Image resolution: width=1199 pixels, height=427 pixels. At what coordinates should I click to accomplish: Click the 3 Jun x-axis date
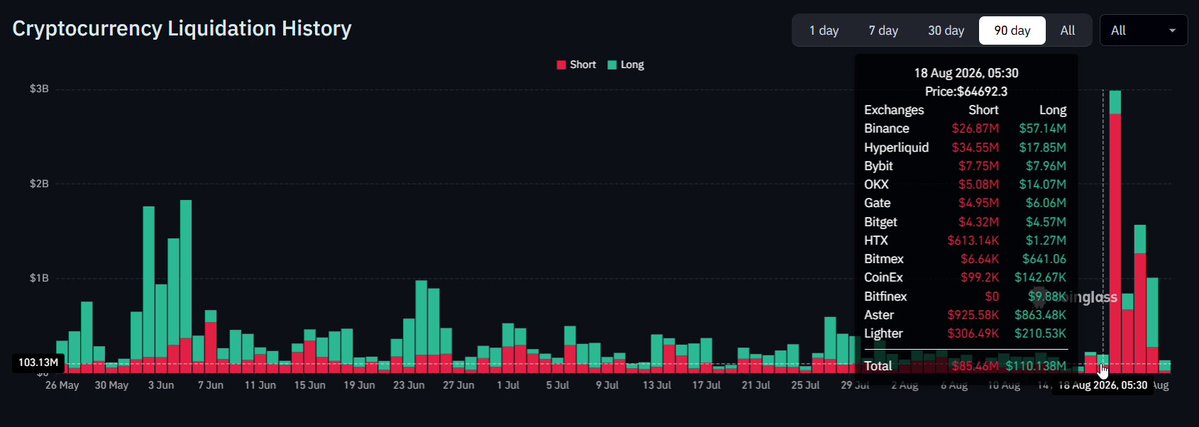161,385
